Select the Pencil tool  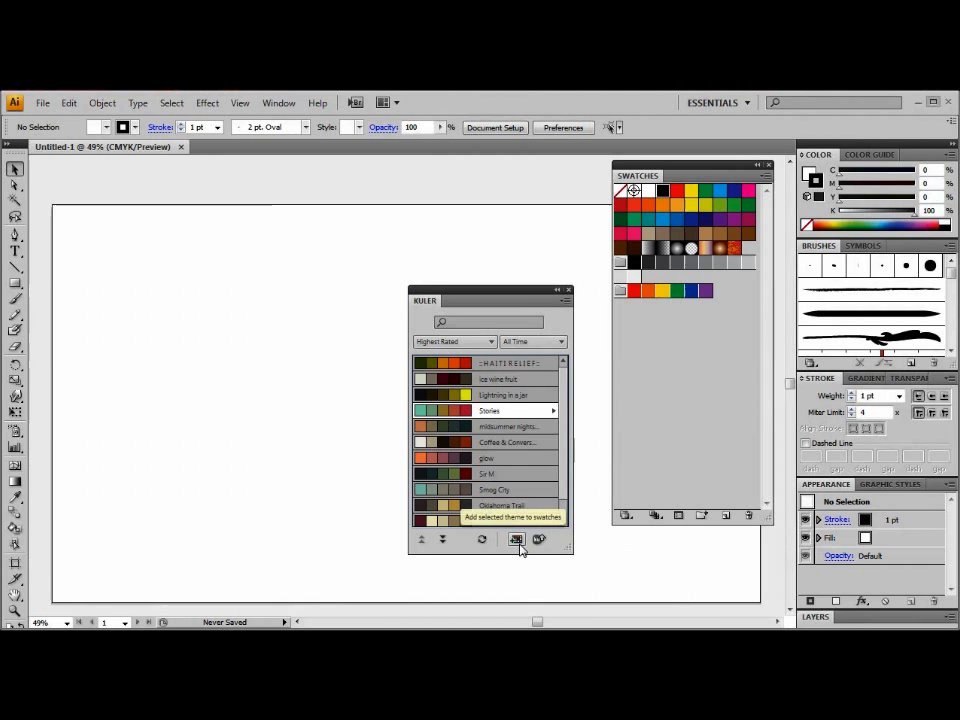pos(15,315)
